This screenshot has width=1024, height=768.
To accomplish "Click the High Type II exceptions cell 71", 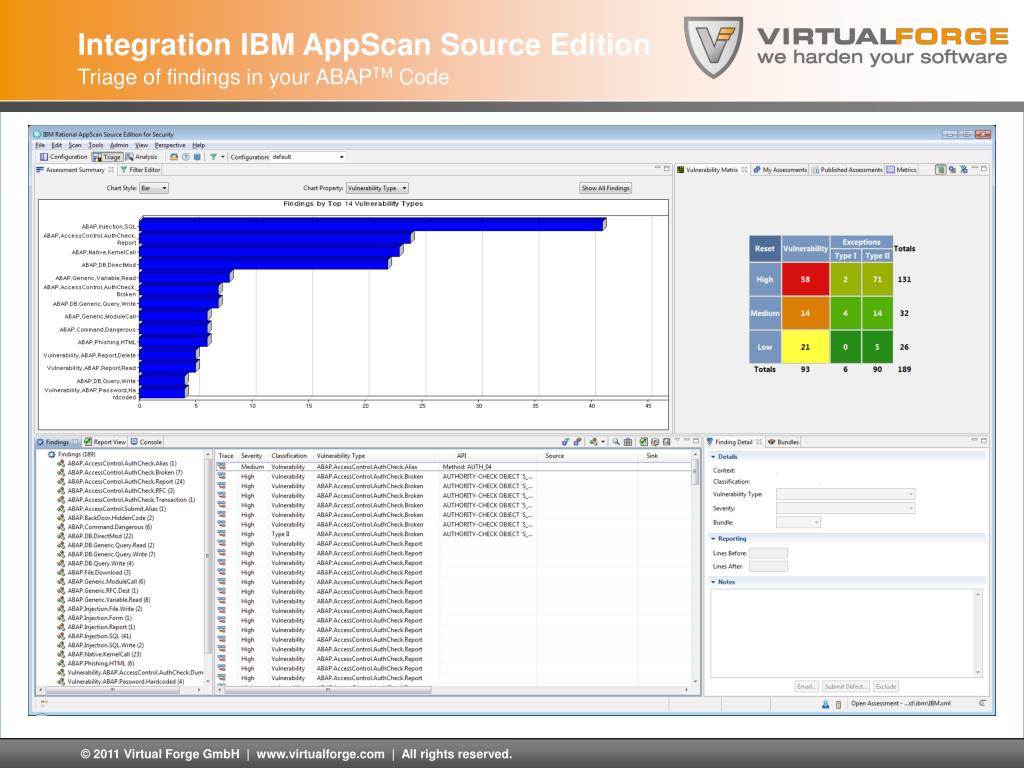I will tap(877, 280).
